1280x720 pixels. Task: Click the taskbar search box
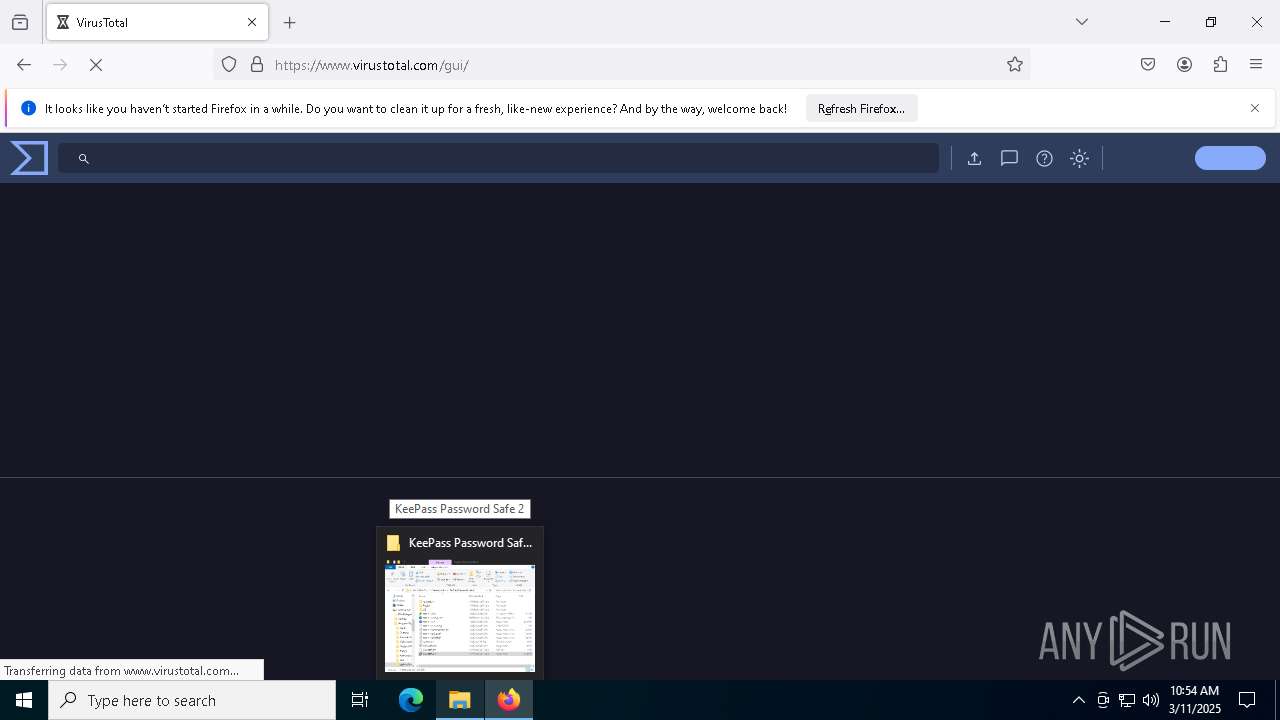pyautogui.click(x=192, y=700)
